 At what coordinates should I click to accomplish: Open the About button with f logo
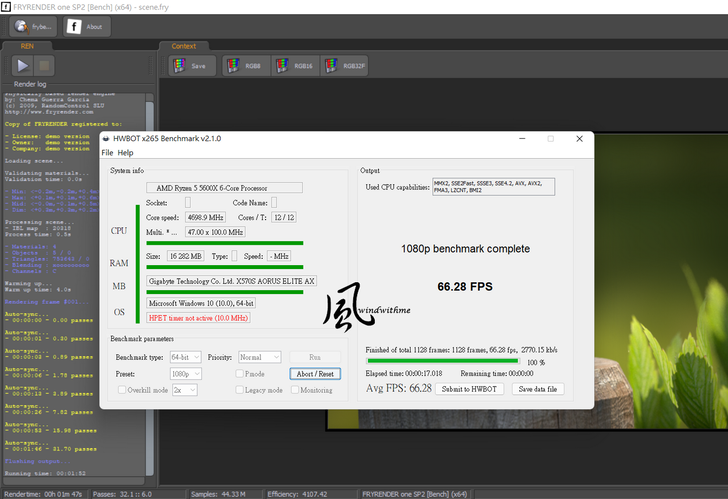pos(86,27)
